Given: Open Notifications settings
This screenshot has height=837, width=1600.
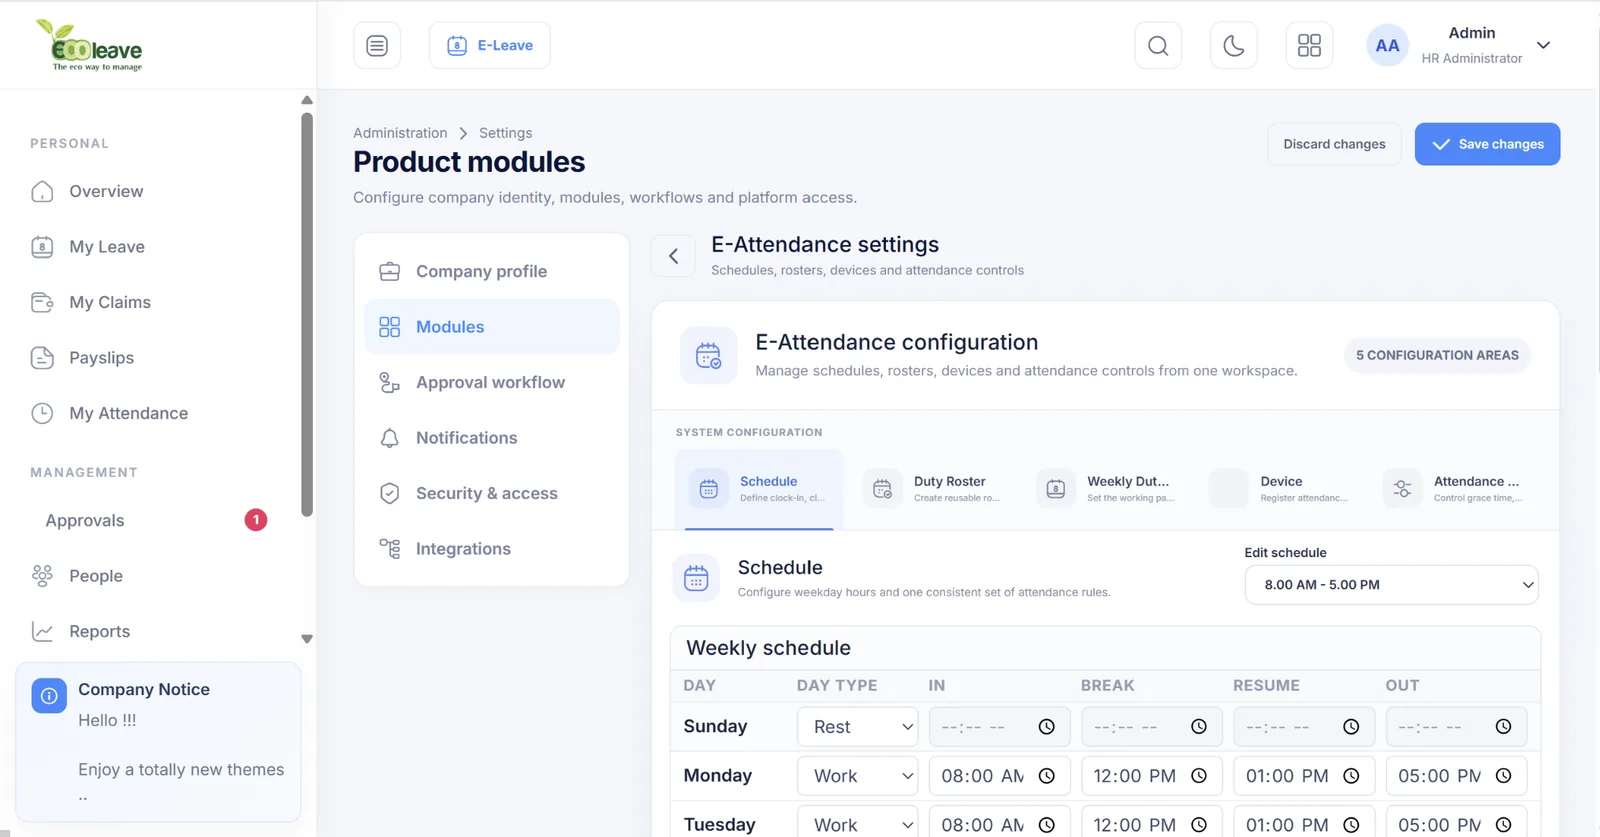Looking at the screenshot, I should 492,438.
